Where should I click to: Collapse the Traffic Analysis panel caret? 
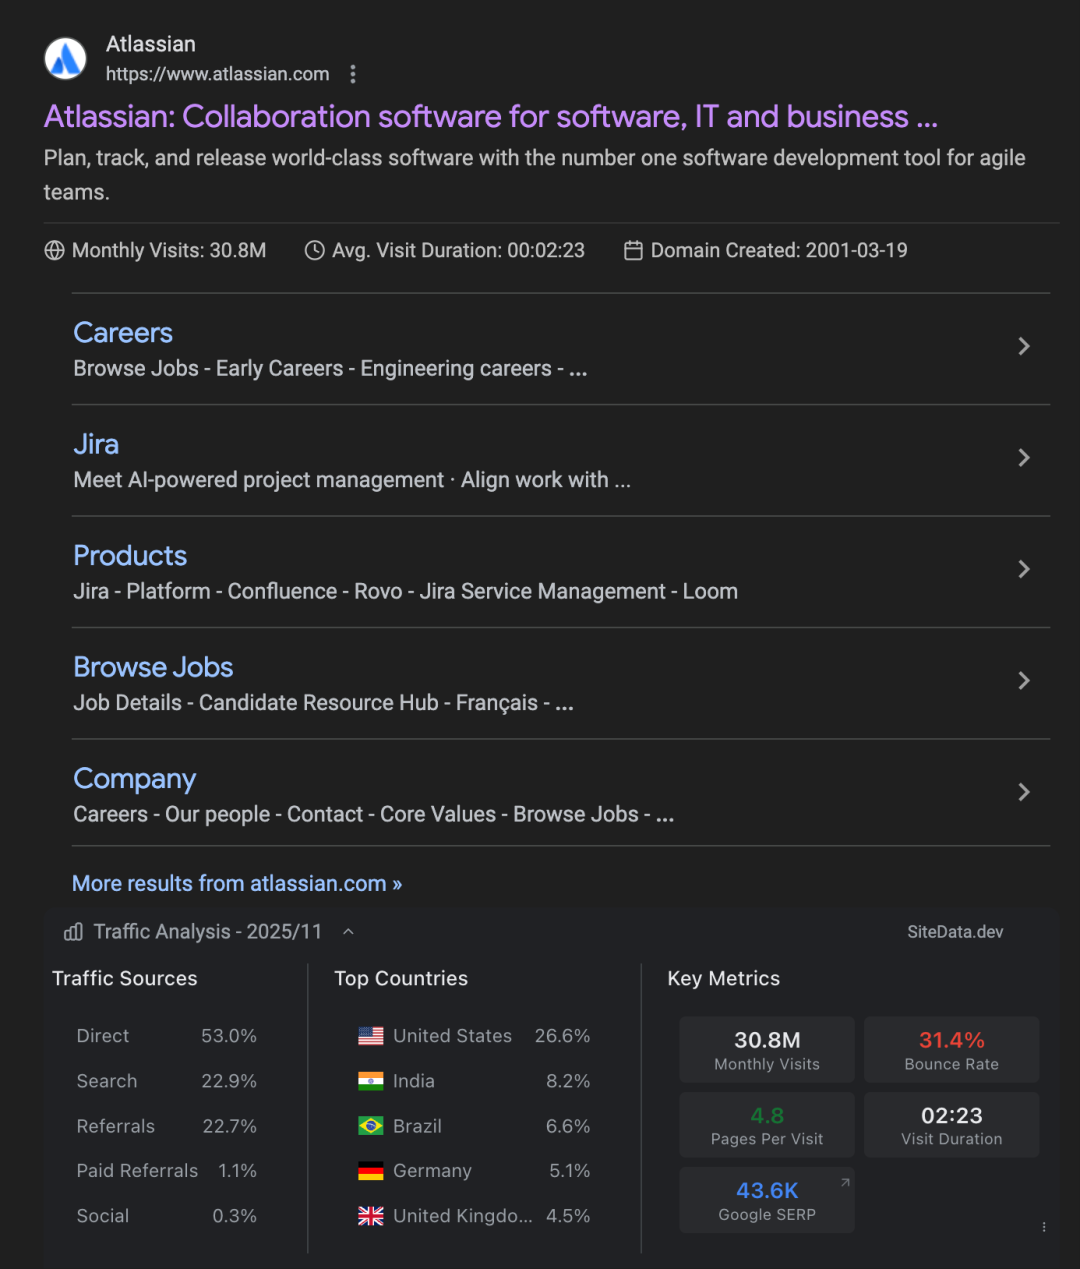[348, 932]
